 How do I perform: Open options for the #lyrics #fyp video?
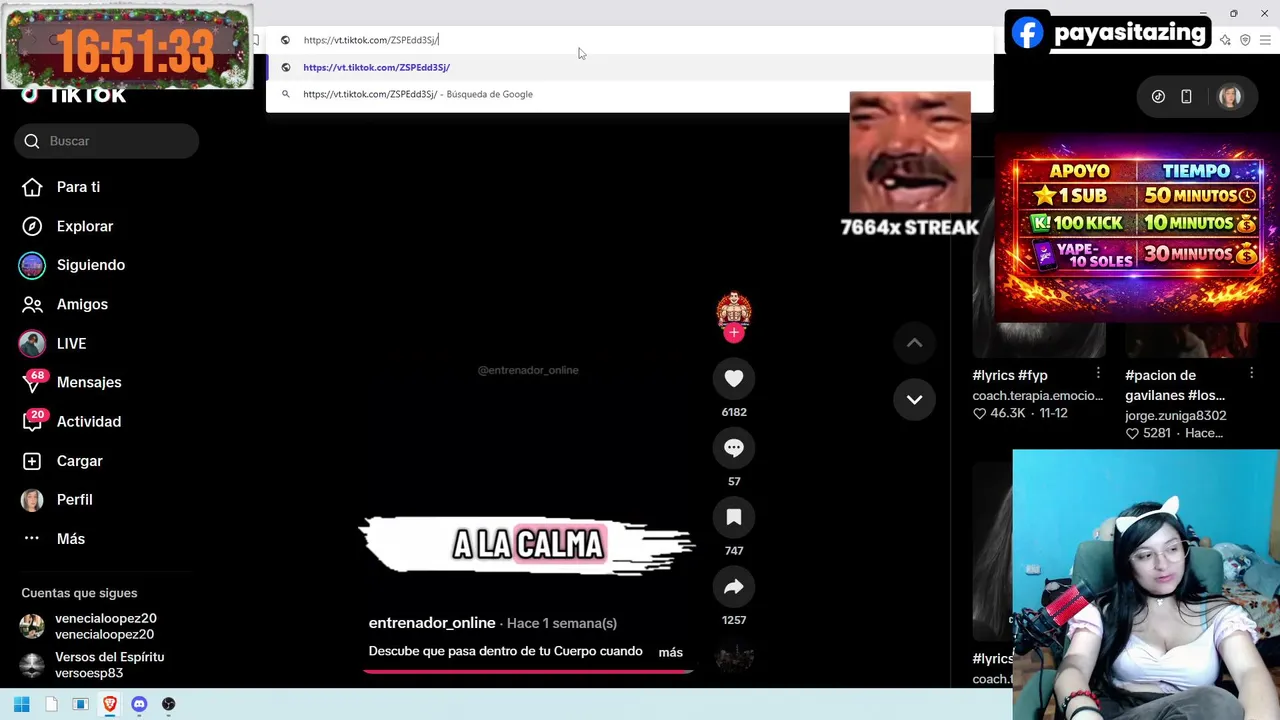point(1098,373)
